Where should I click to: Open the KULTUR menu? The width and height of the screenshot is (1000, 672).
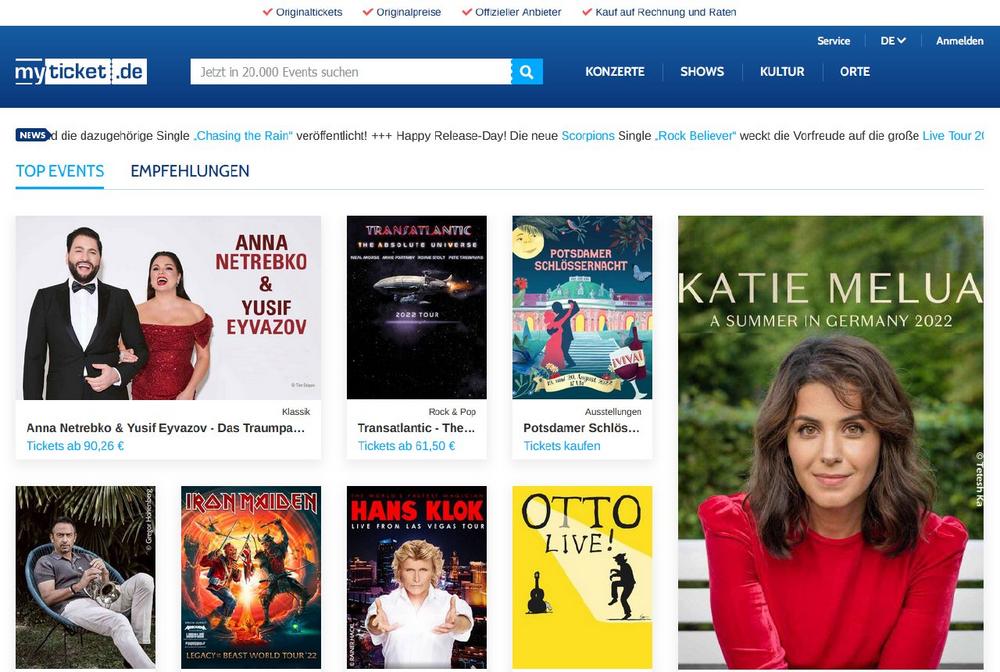pyautogui.click(x=782, y=72)
